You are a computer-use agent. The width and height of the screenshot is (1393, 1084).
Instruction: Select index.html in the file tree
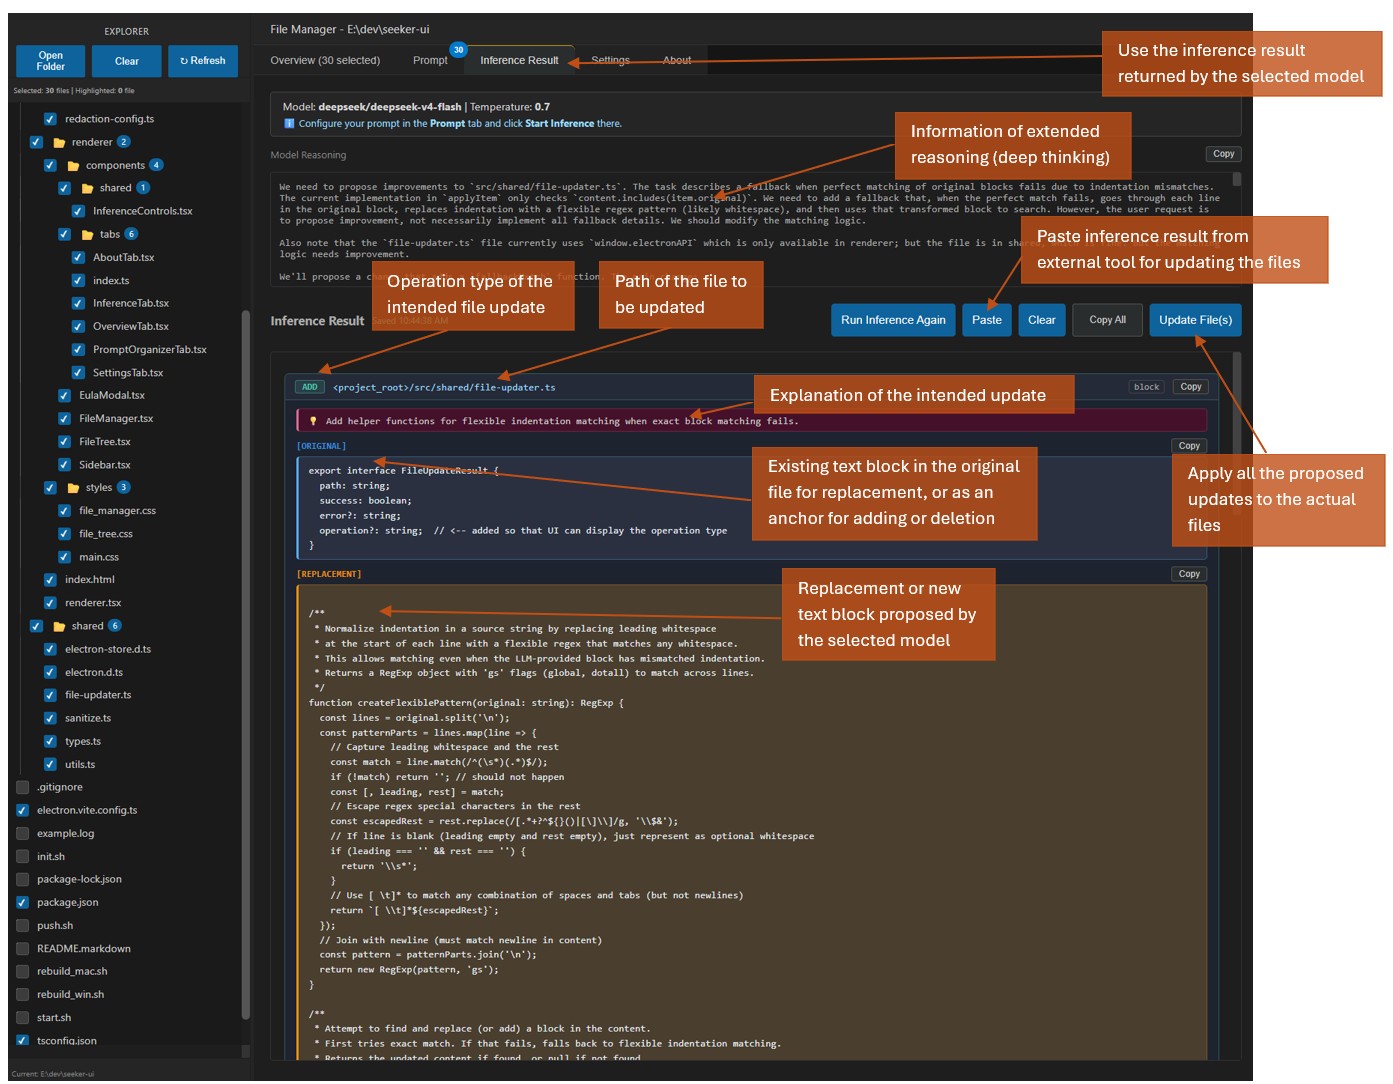coord(90,580)
